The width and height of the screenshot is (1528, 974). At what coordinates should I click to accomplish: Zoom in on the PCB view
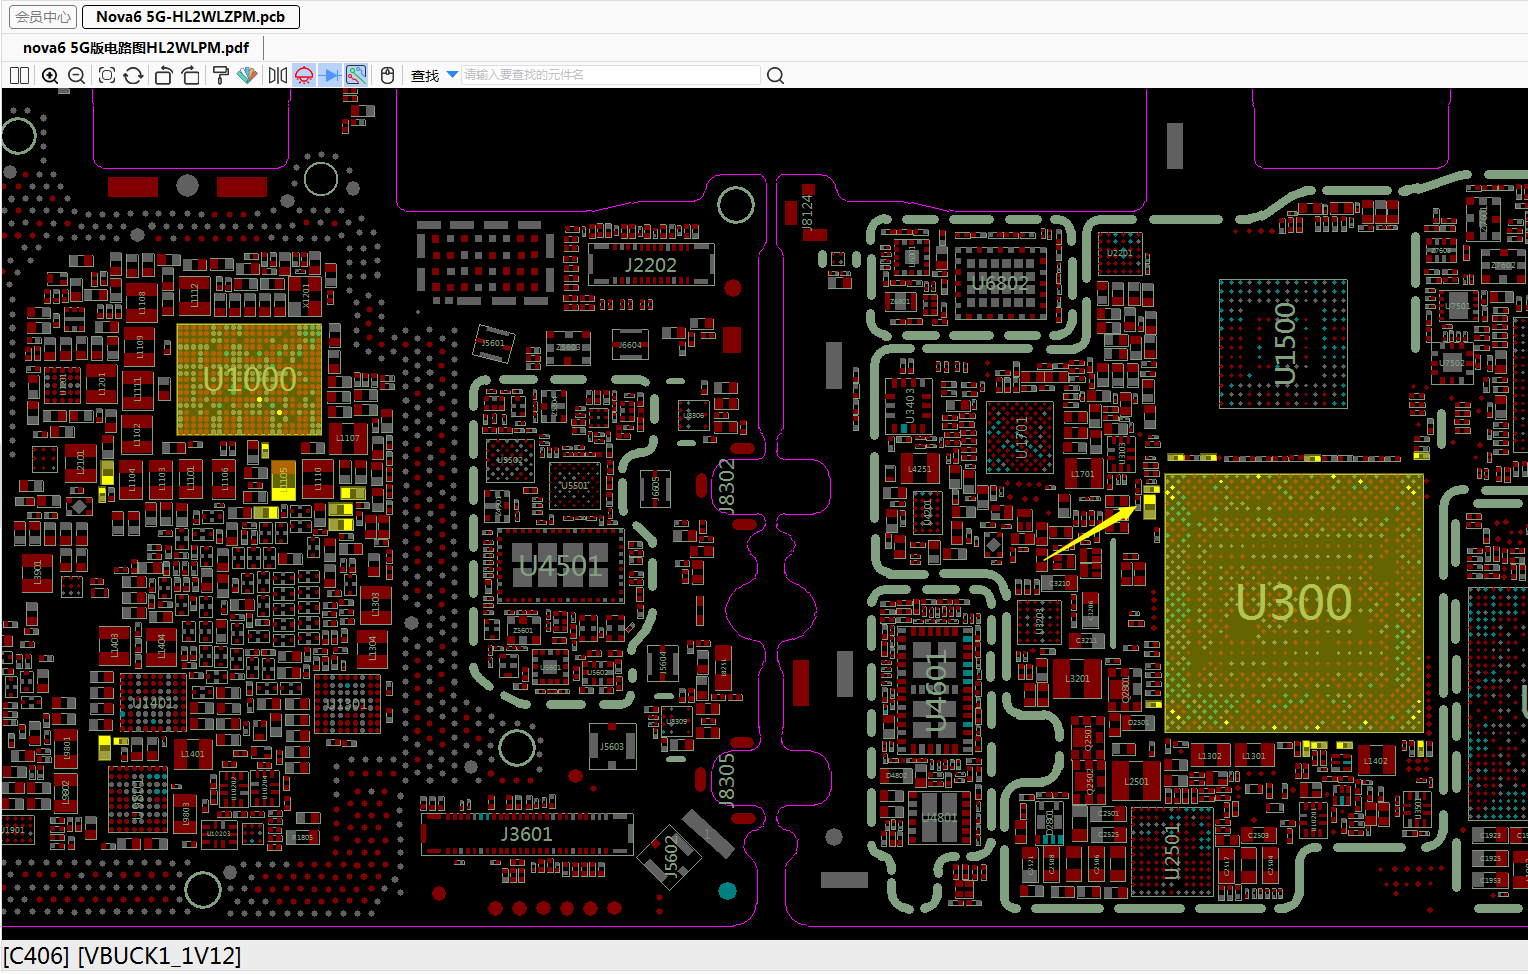pyautogui.click(x=49, y=76)
